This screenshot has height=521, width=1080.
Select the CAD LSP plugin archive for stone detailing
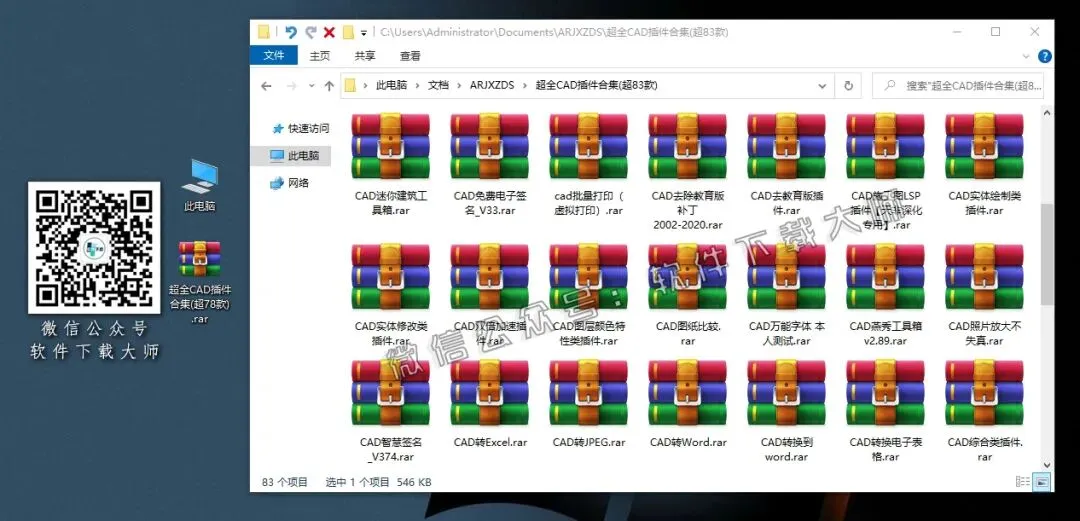[885, 172]
